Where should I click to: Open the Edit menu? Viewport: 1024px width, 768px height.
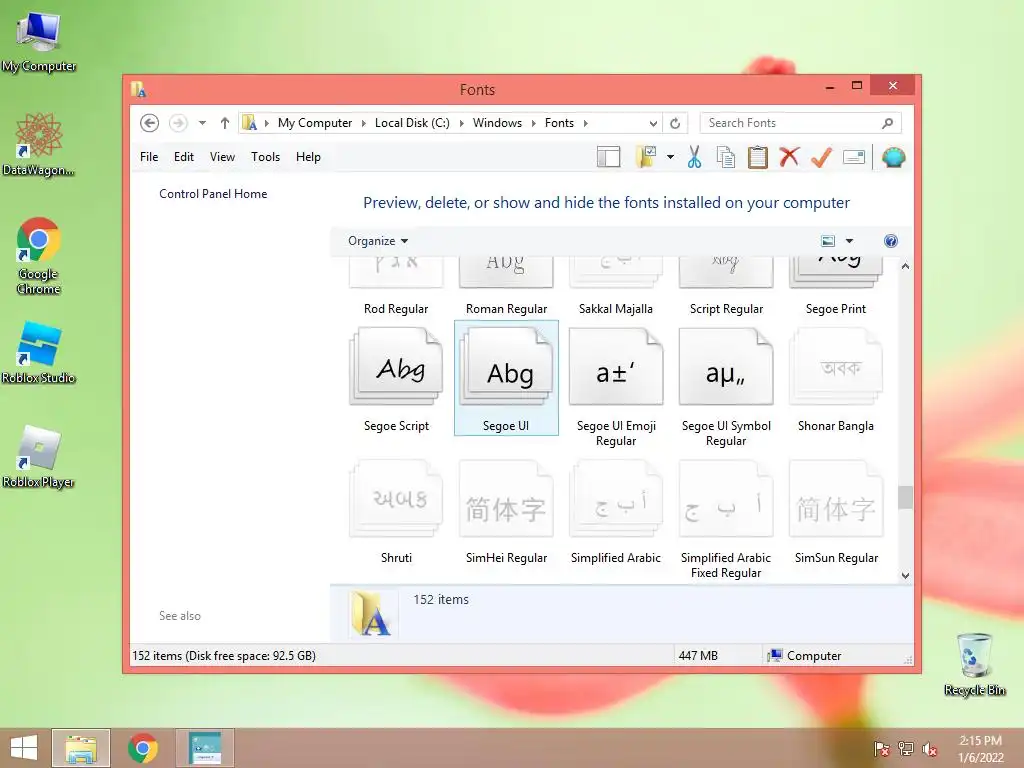click(x=184, y=157)
